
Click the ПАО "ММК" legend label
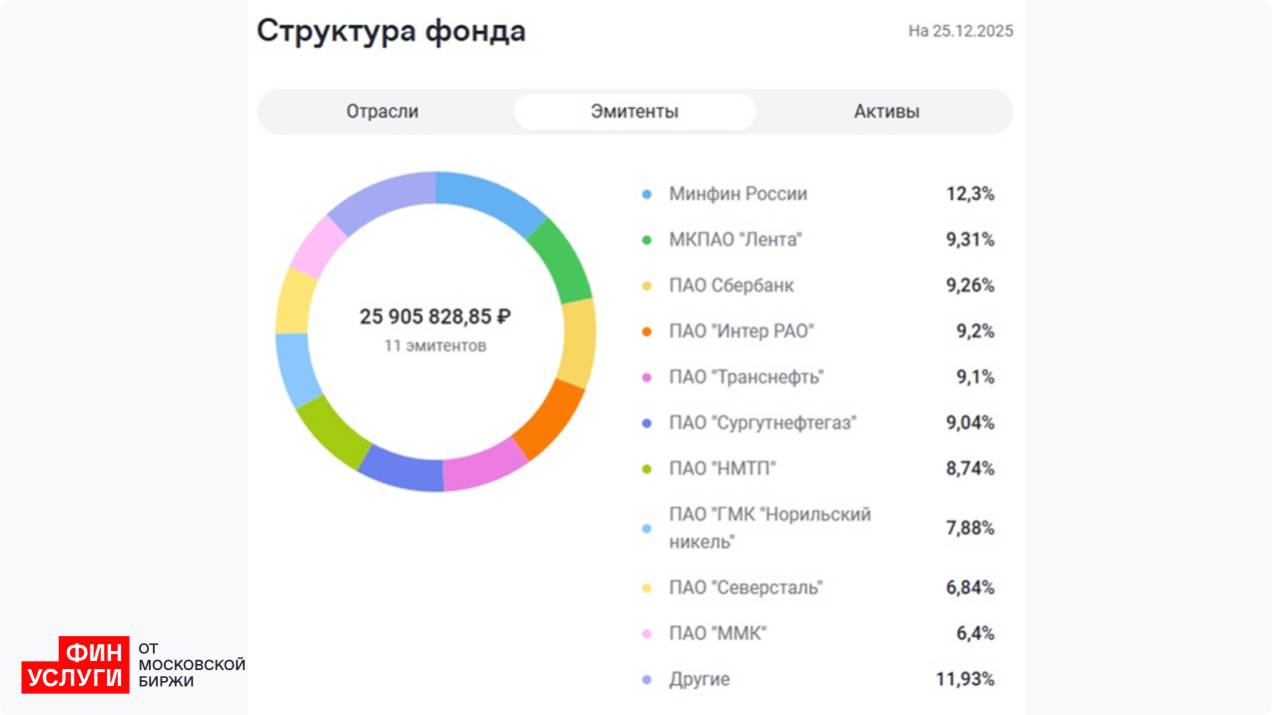click(x=717, y=634)
